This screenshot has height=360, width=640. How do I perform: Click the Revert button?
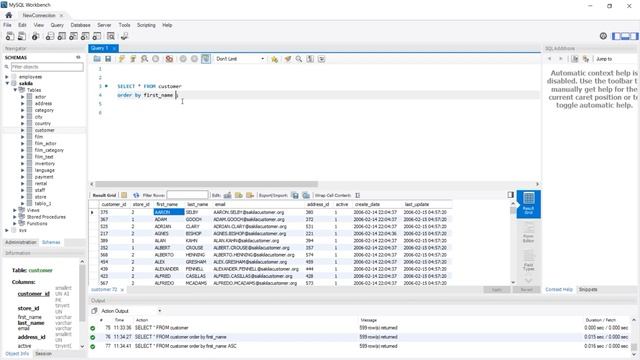coord(527,289)
